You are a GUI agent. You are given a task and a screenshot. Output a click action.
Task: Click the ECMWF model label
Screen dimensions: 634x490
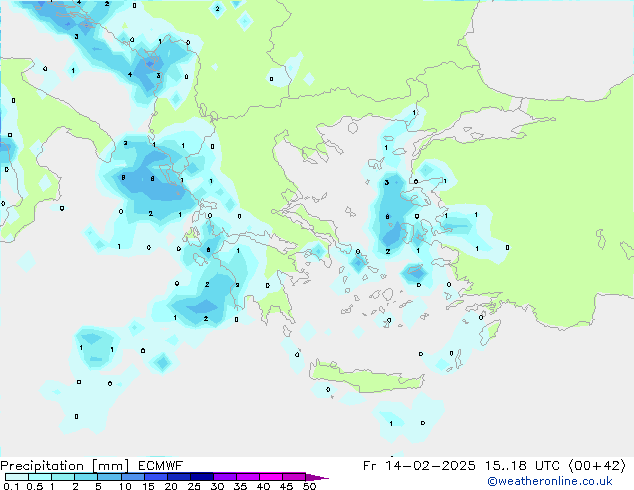(161, 466)
